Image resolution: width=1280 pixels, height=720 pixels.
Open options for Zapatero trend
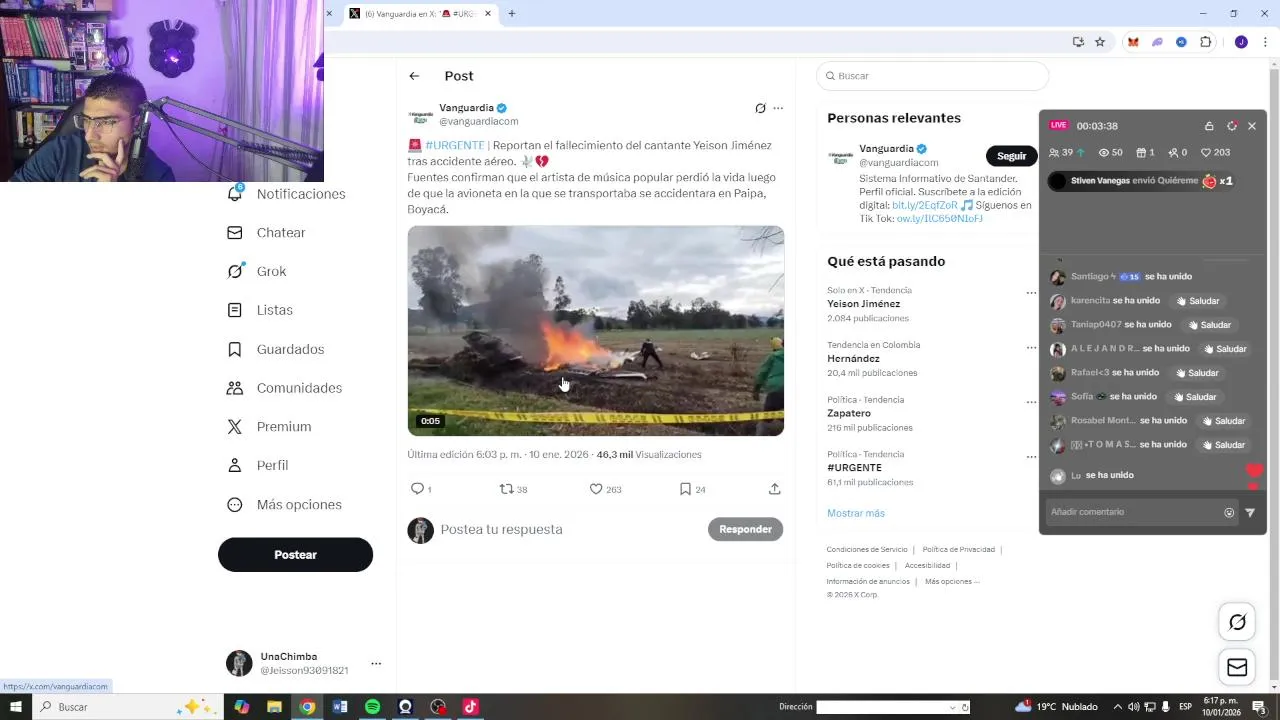click(x=1031, y=402)
